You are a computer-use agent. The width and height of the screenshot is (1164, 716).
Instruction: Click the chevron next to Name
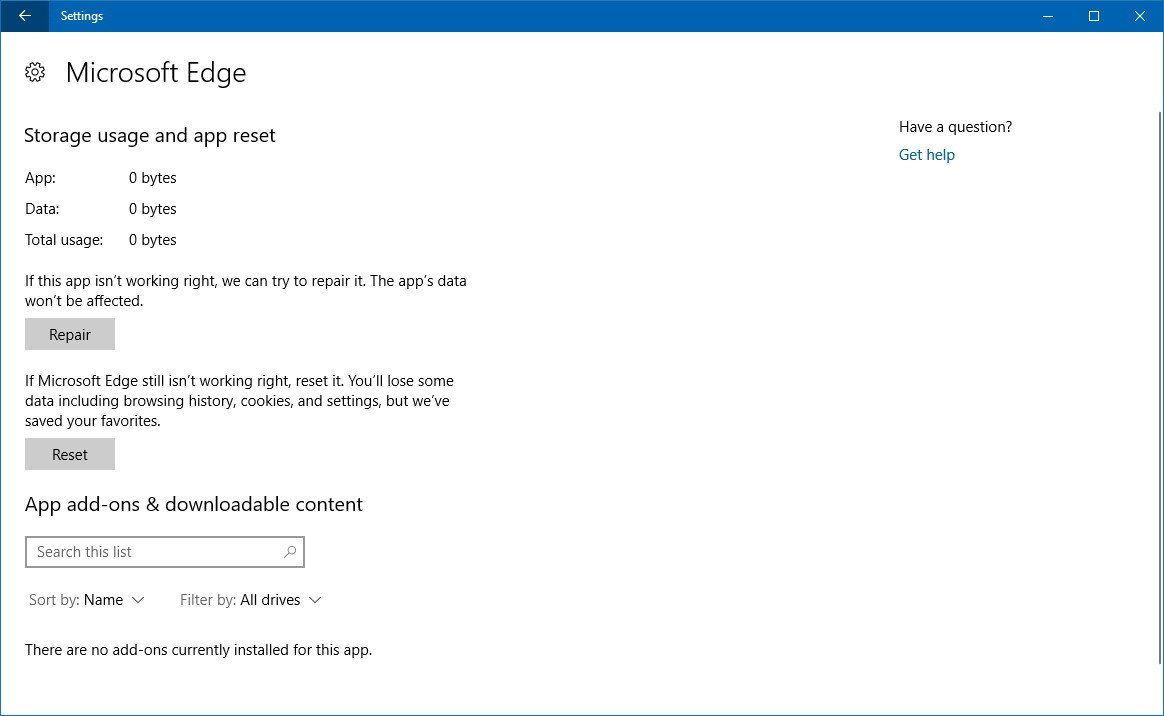[139, 600]
